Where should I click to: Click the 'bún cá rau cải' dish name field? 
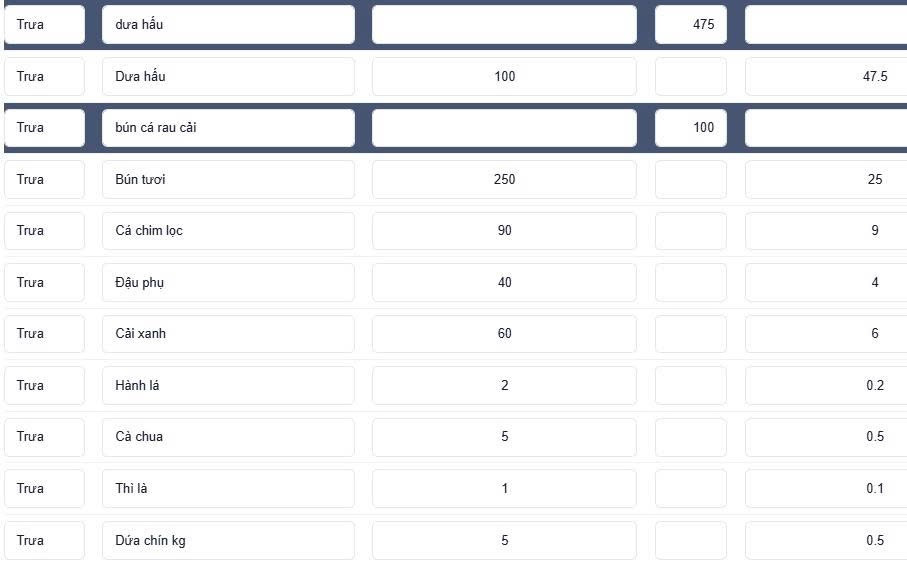point(228,127)
